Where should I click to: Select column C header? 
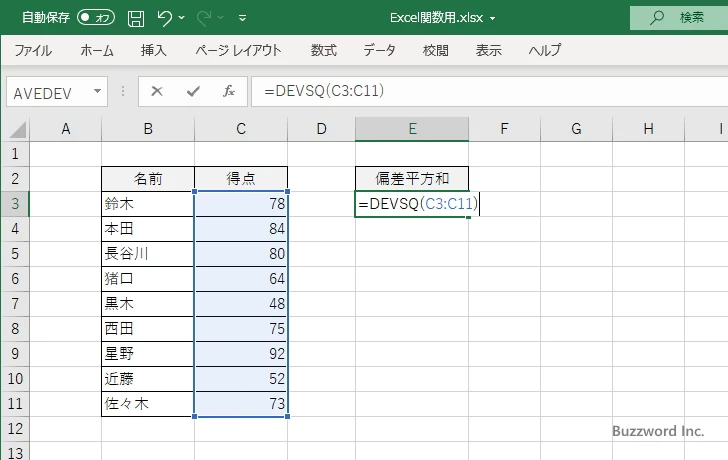[241, 129]
